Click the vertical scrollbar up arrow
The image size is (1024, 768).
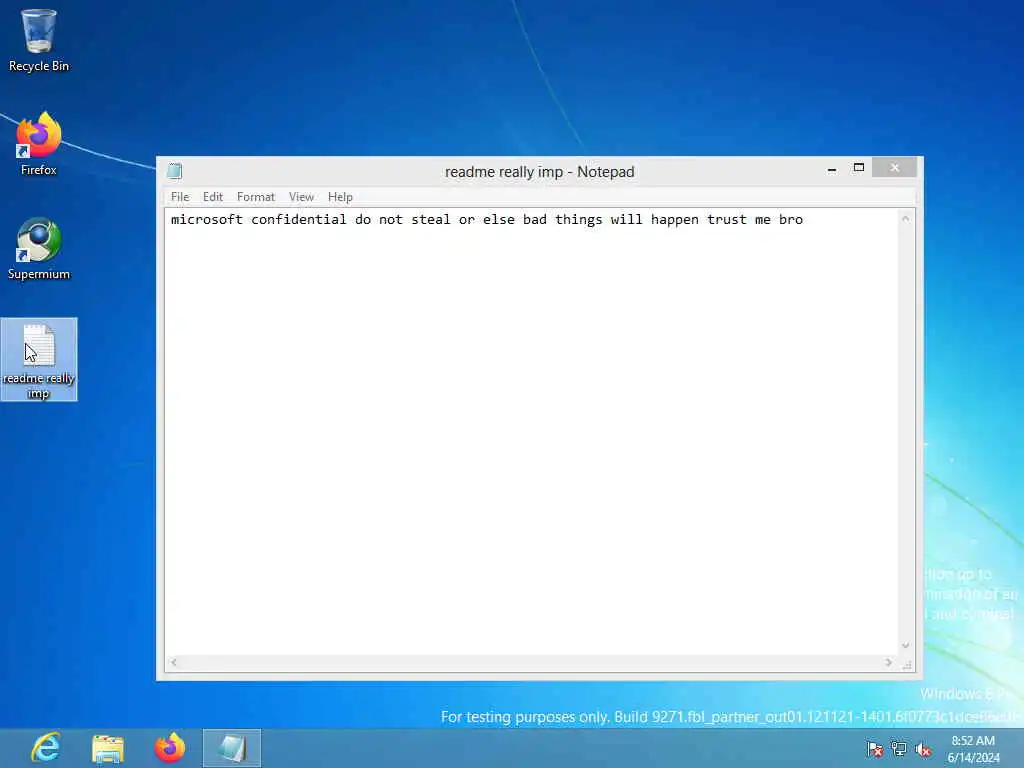[906, 219]
